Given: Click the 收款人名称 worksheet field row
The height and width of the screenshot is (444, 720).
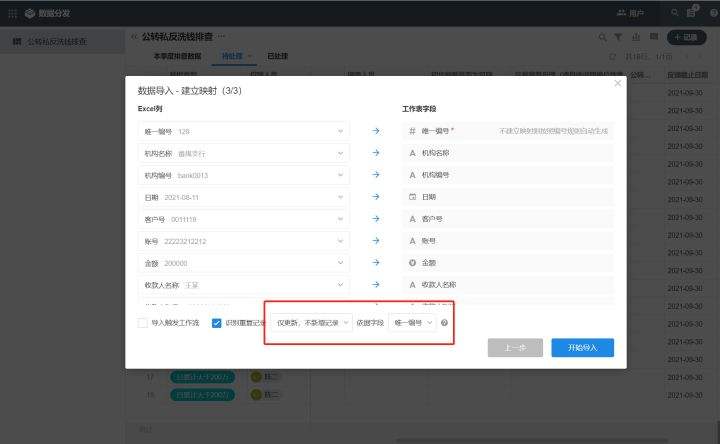Looking at the screenshot, I should pyautogui.click(x=508, y=285).
